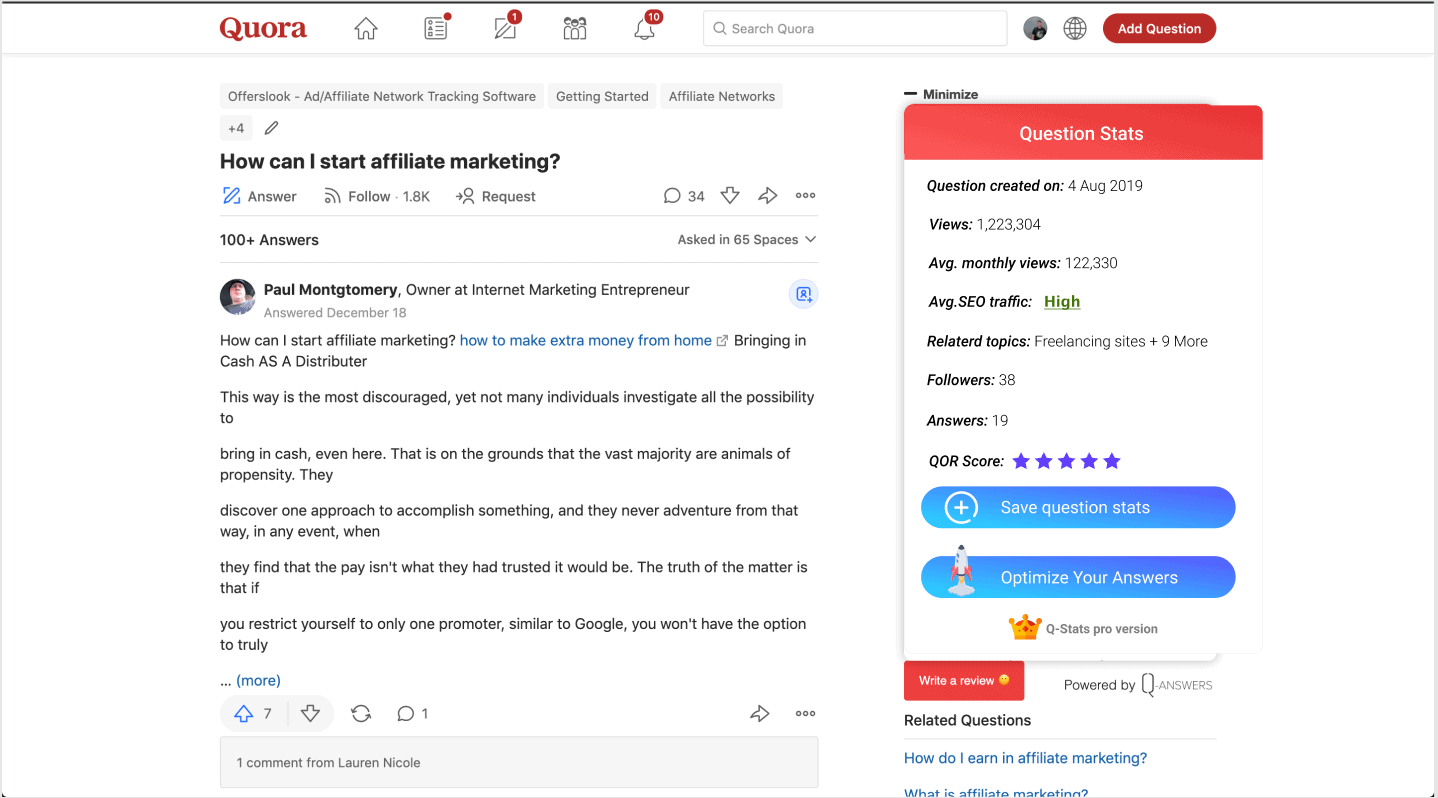
Task: Toggle Follow on the question
Action: coord(377,197)
